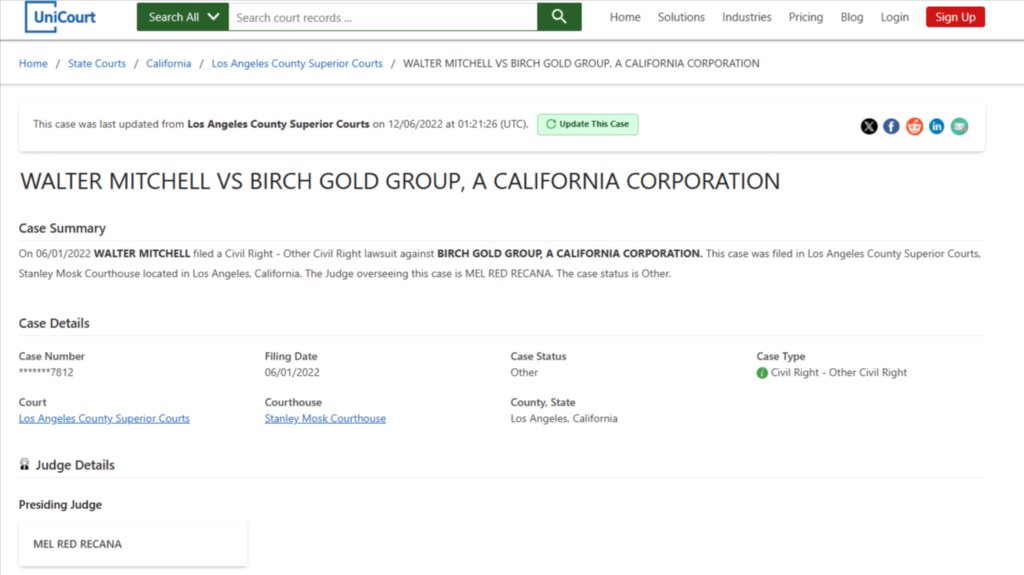The width and height of the screenshot is (1024, 575).
Task: Click the case number ending 7812
Action: point(46,372)
